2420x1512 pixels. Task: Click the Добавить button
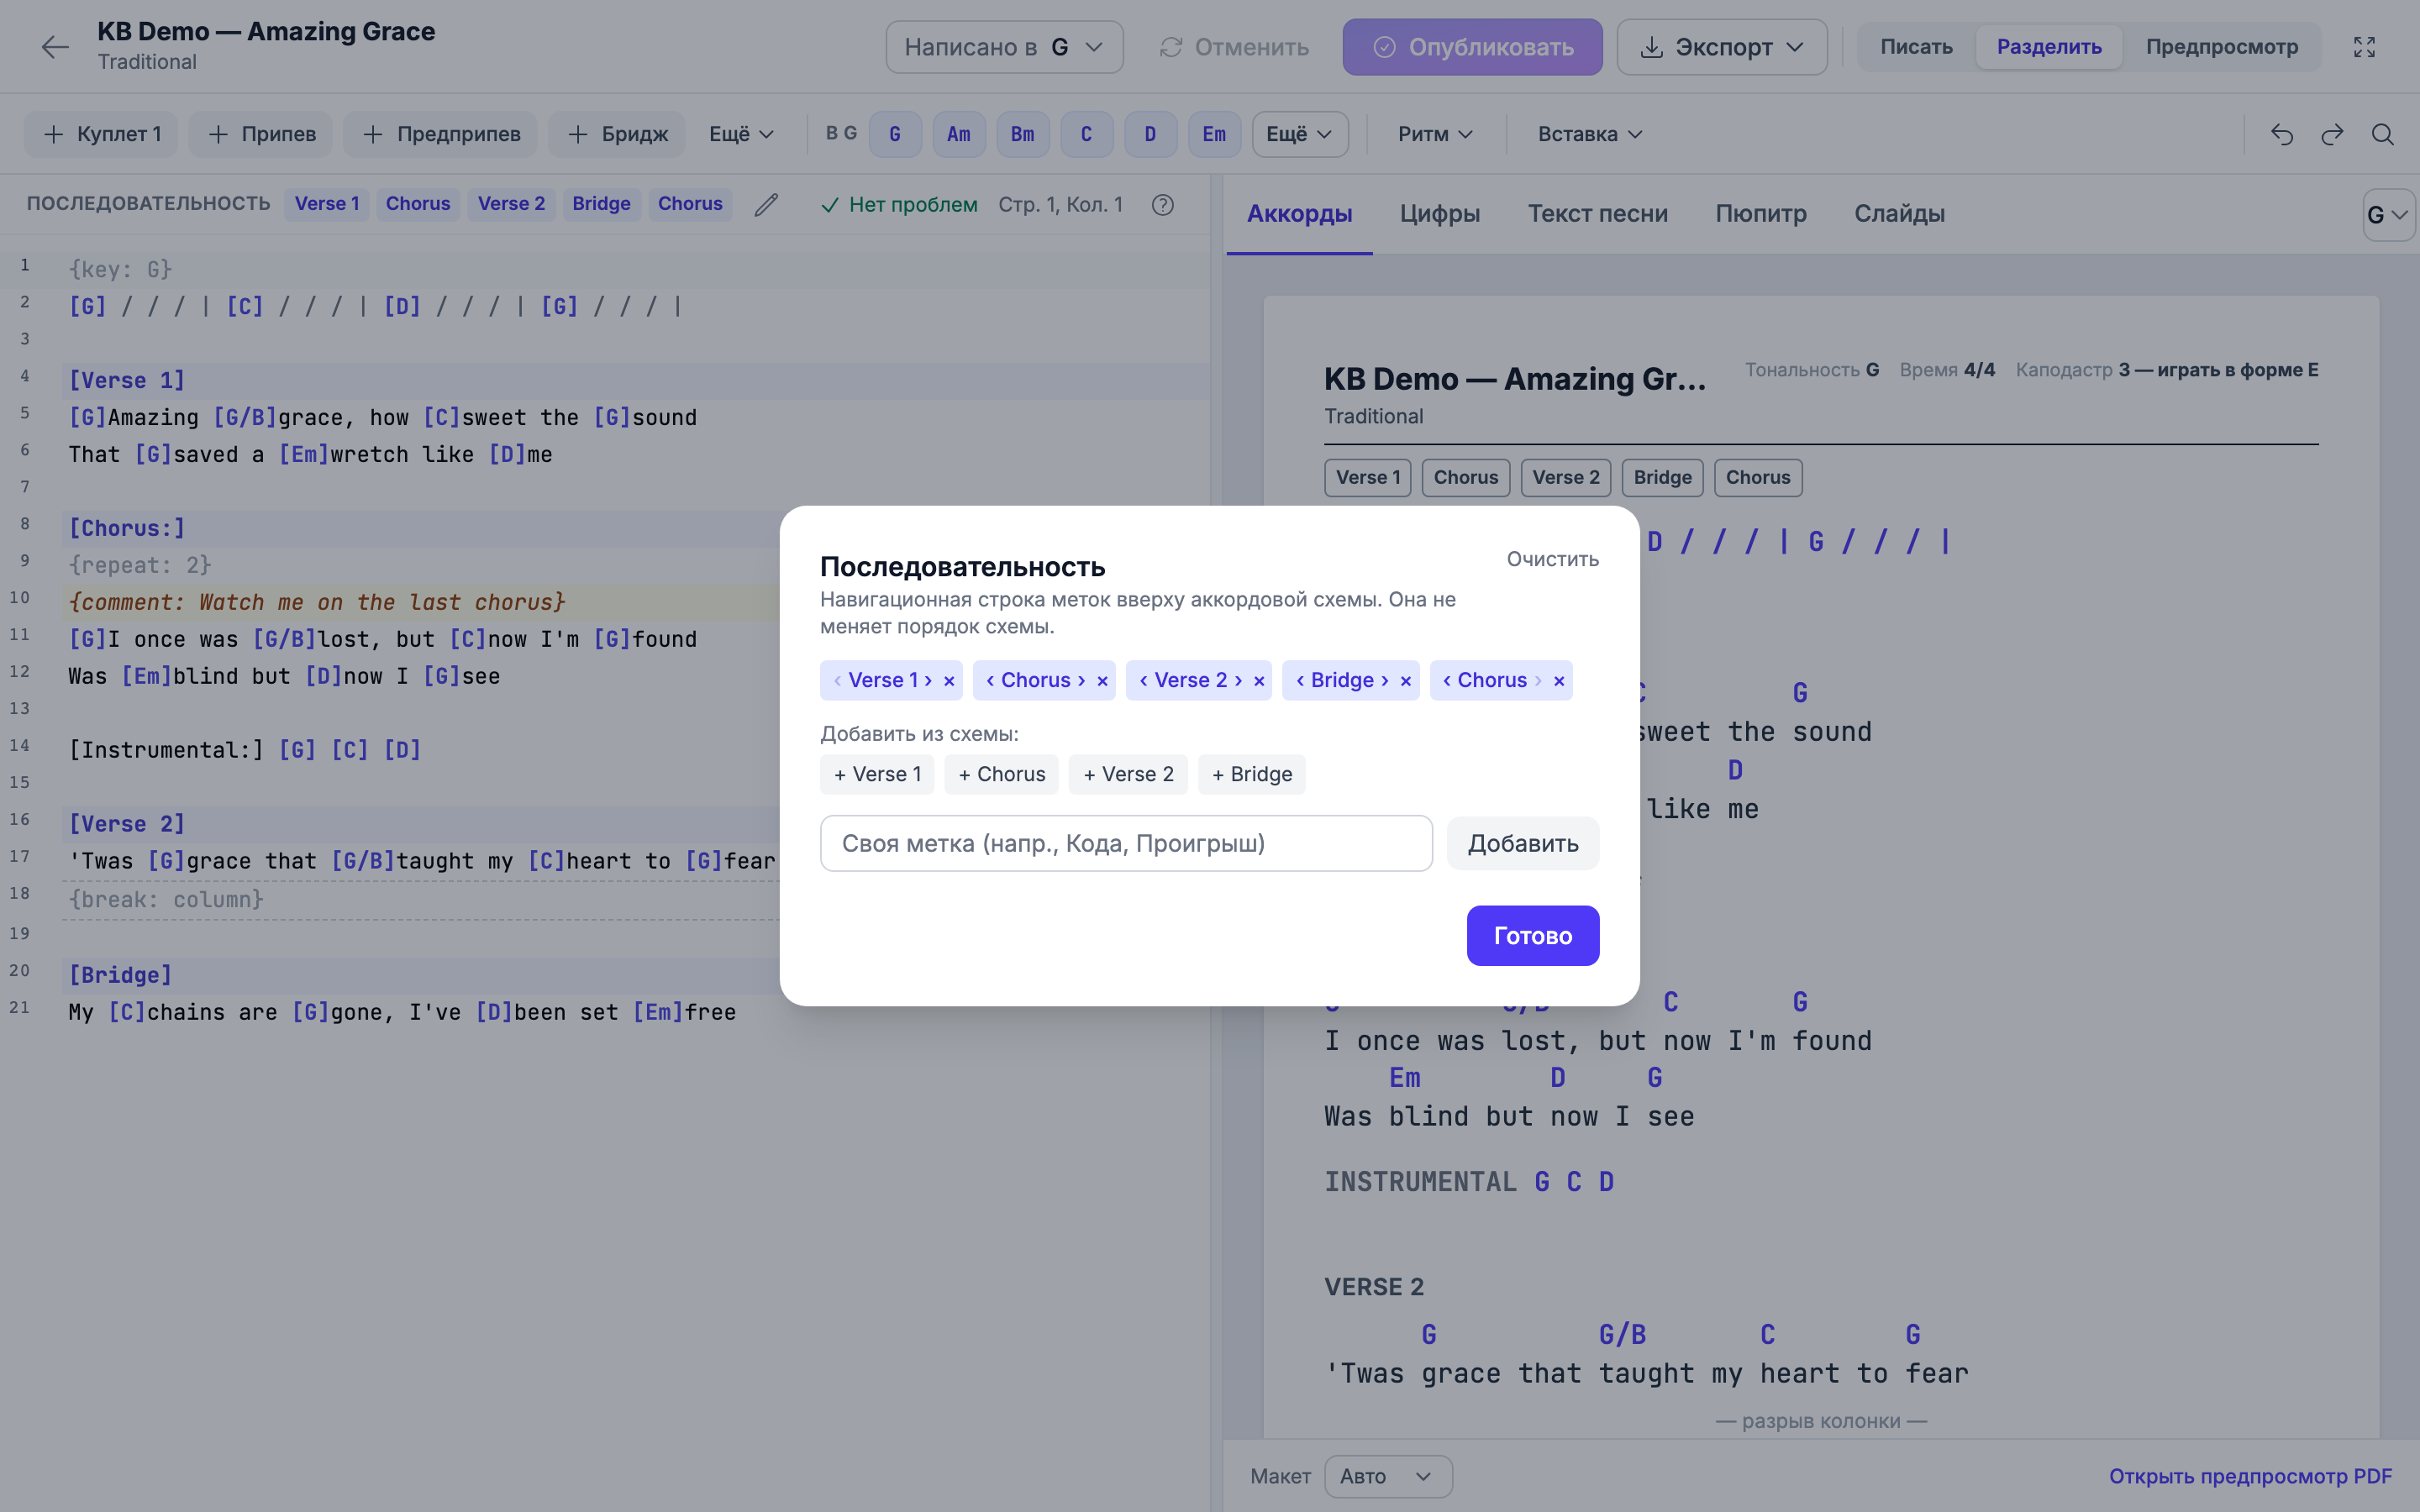[x=1522, y=843]
